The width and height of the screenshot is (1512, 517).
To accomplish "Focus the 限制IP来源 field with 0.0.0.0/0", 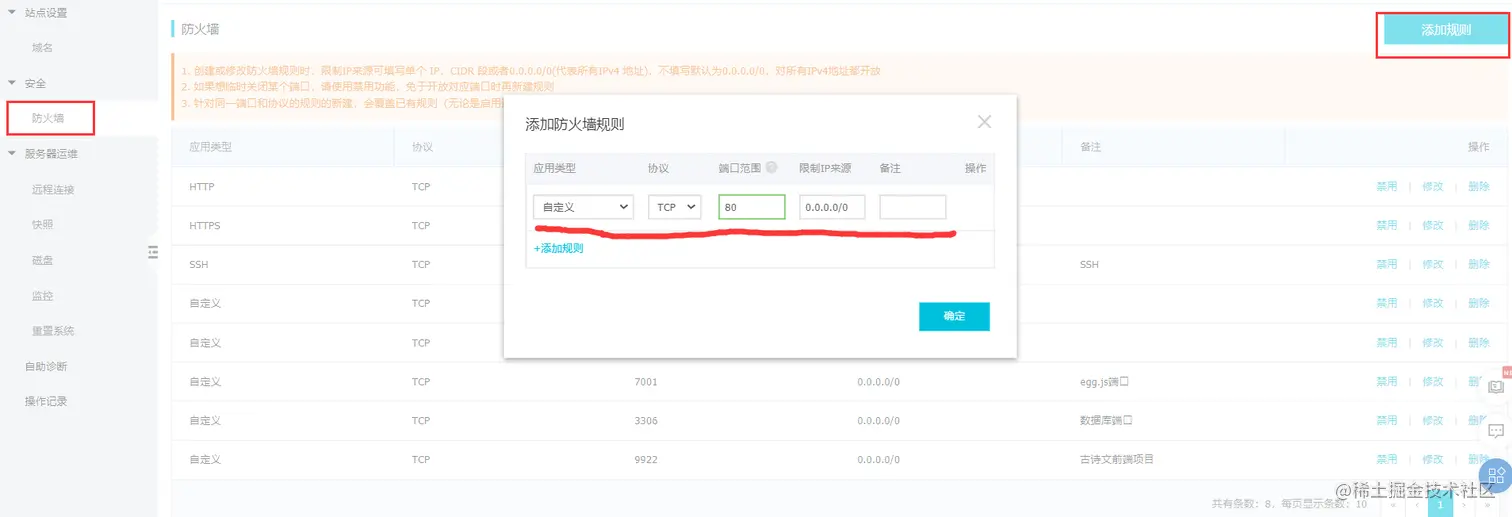I will tap(832, 207).
